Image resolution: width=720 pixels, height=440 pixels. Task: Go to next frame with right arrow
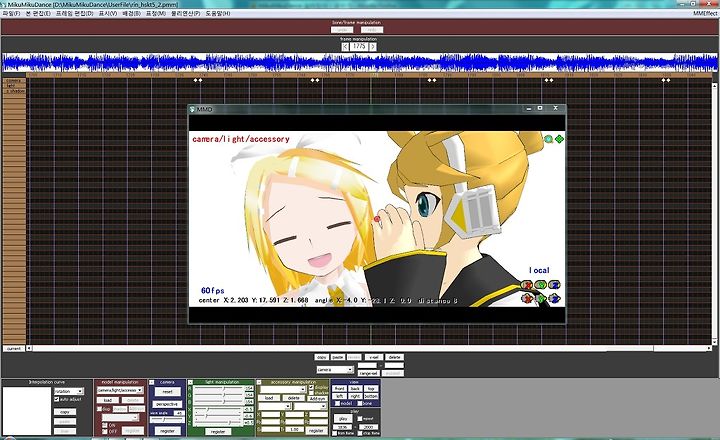coord(372,46)
